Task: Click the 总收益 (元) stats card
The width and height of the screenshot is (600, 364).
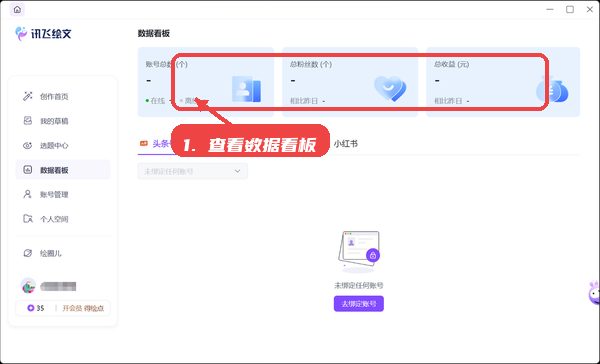Action: click(503, 82)
